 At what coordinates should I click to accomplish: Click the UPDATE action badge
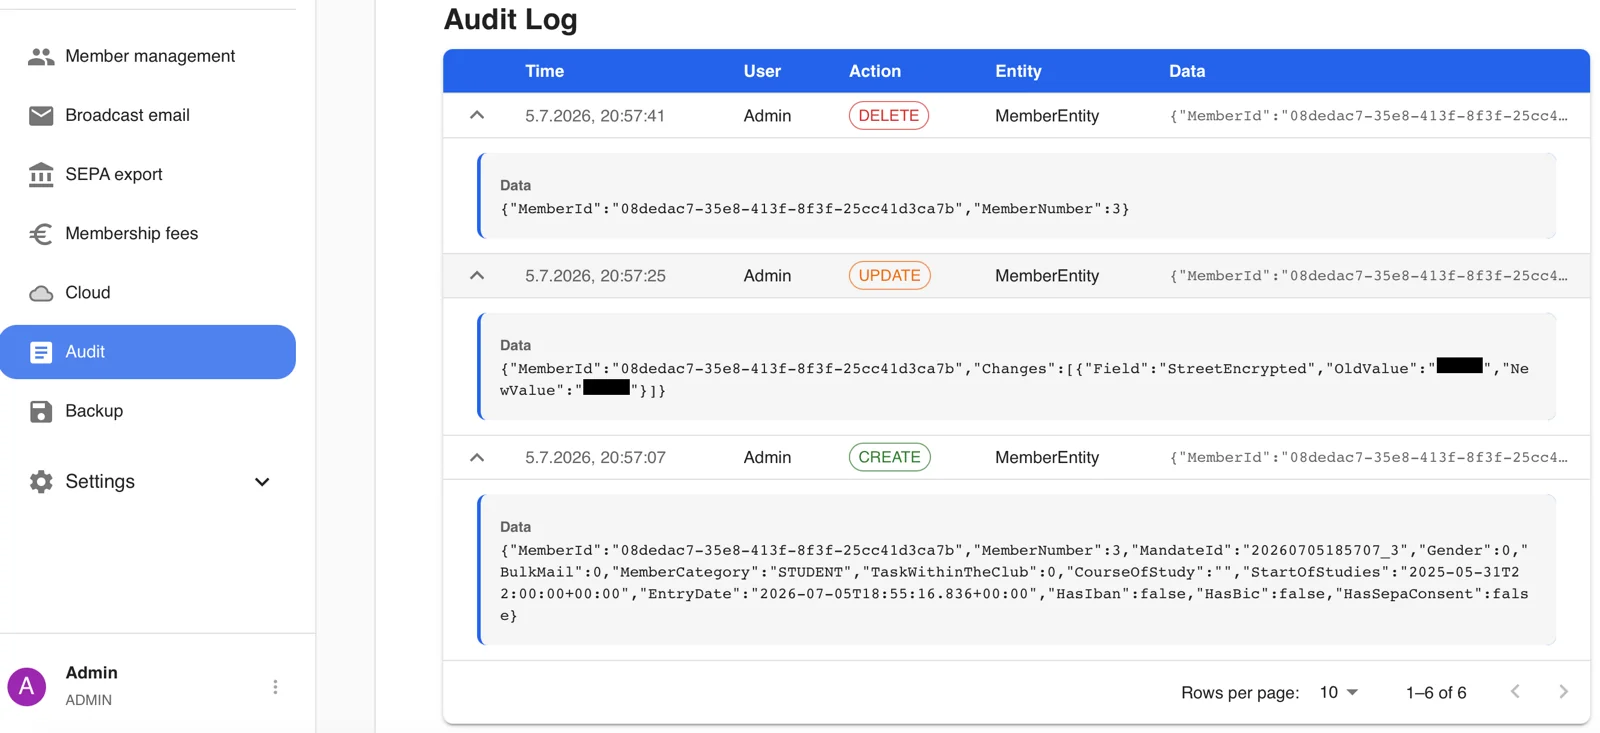click(x=890, y=276)
